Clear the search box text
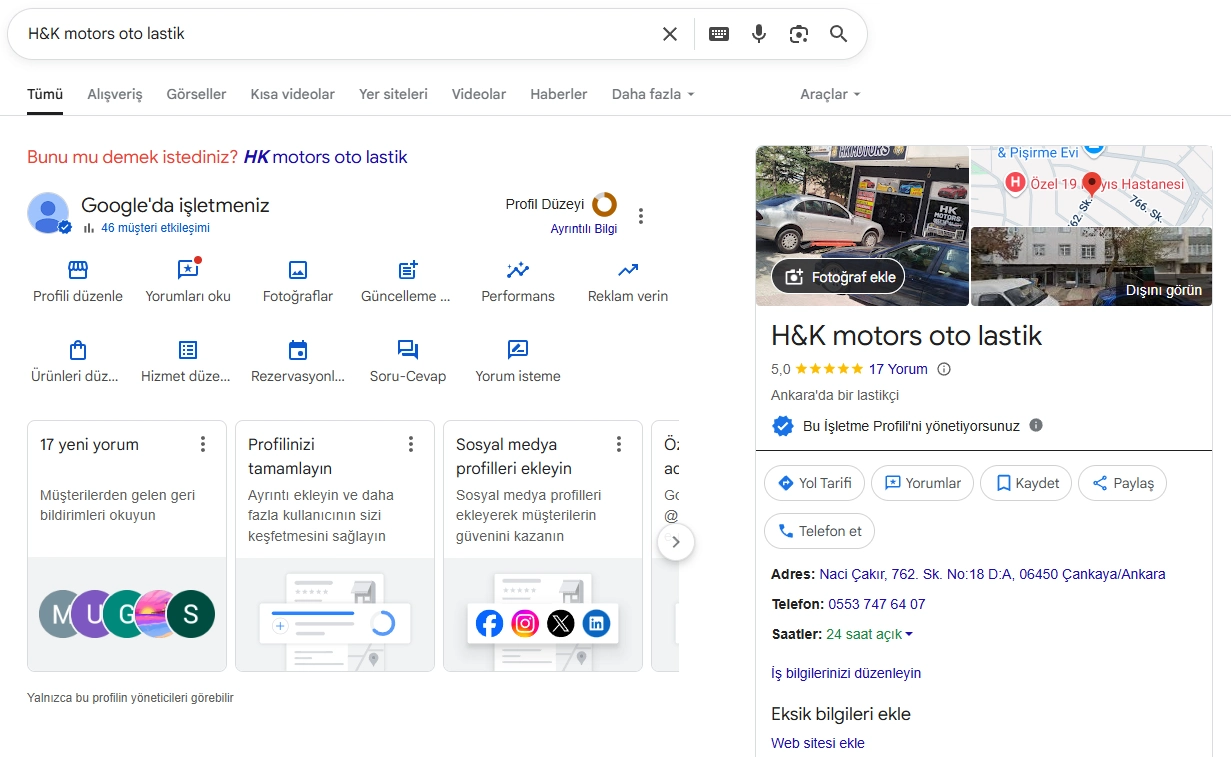This screenshot has width=1231, height=757. coord(670,34)
